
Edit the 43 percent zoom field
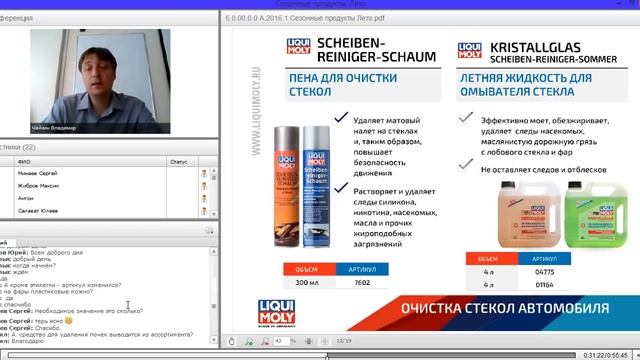[281, 341]
